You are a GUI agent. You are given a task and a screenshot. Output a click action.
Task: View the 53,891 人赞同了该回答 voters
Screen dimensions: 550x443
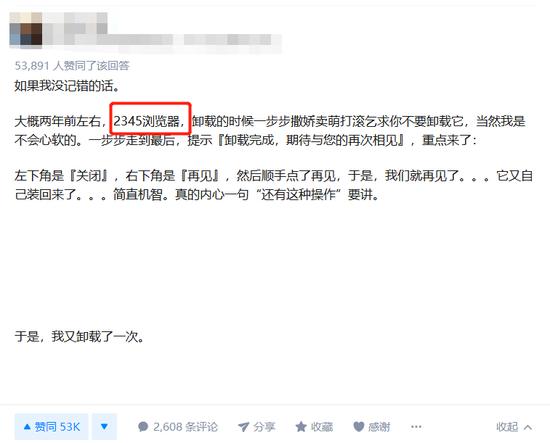point(72,66)
